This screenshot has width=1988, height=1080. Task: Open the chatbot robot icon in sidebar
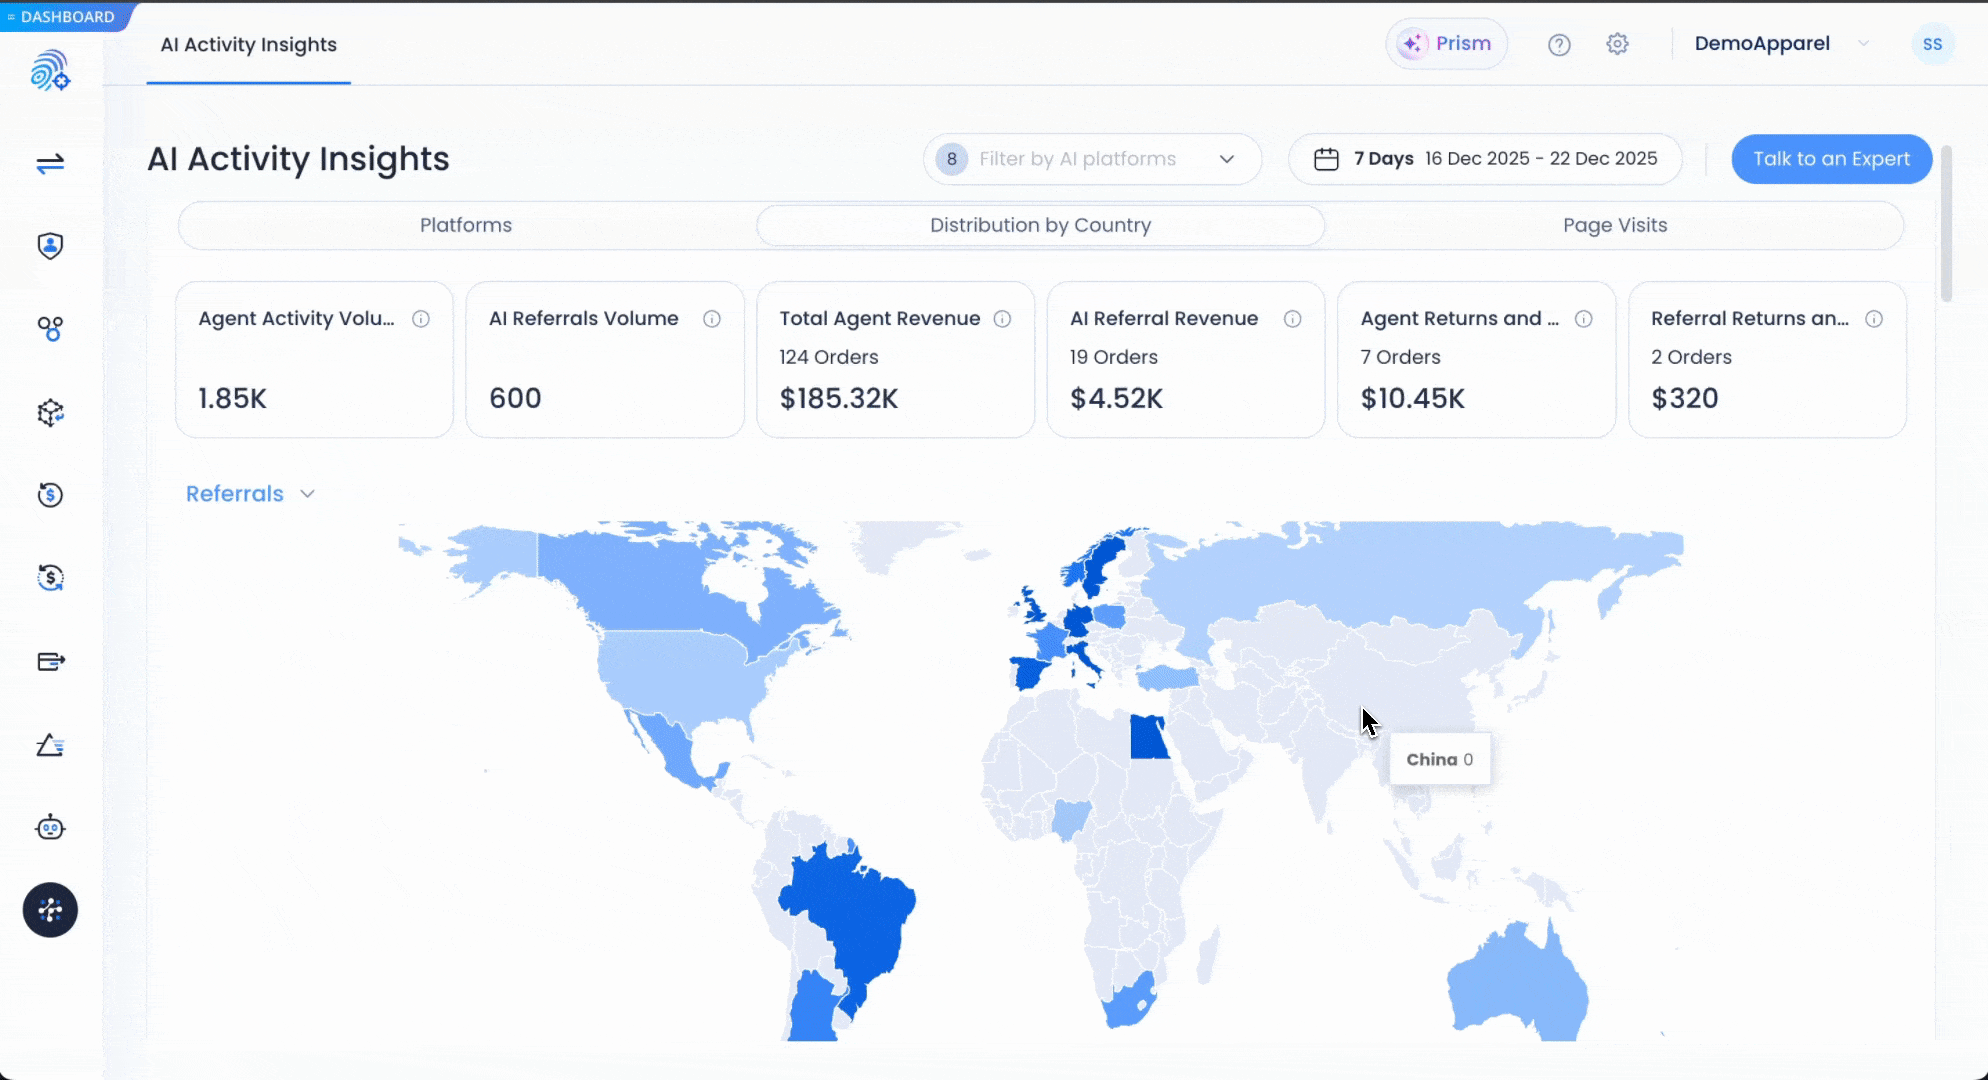50,827
